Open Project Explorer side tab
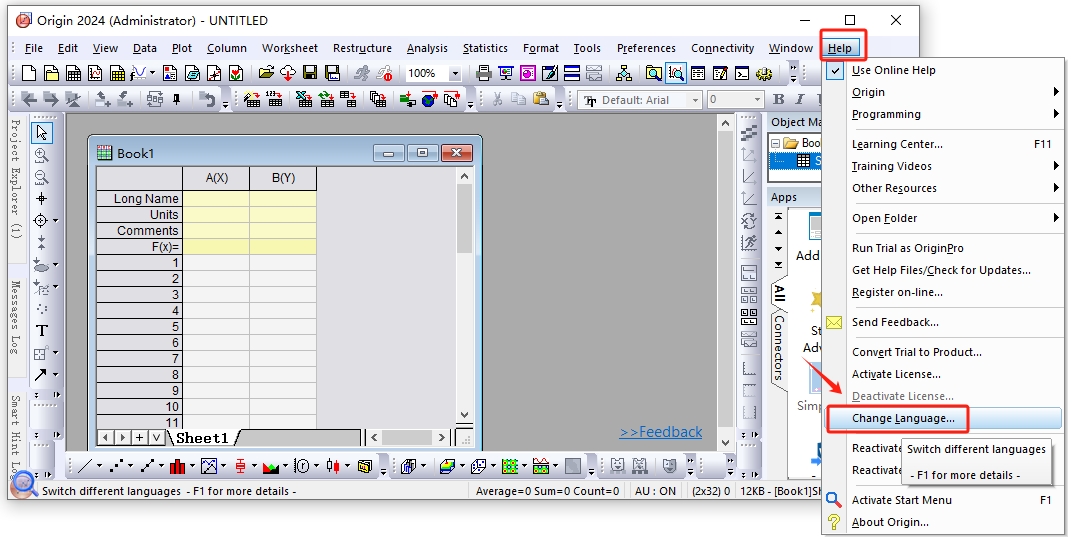Image resolution: width=1073 pixels, height=540 pixels. click(16, 179)
